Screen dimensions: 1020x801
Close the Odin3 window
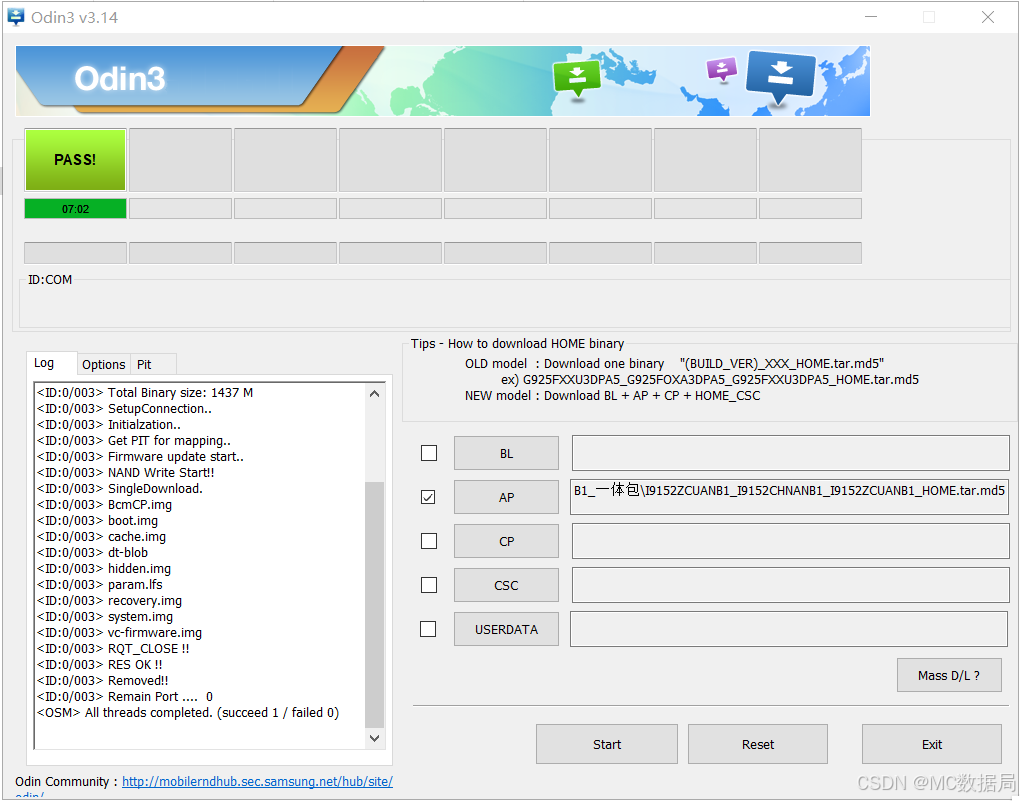(987, 17)
